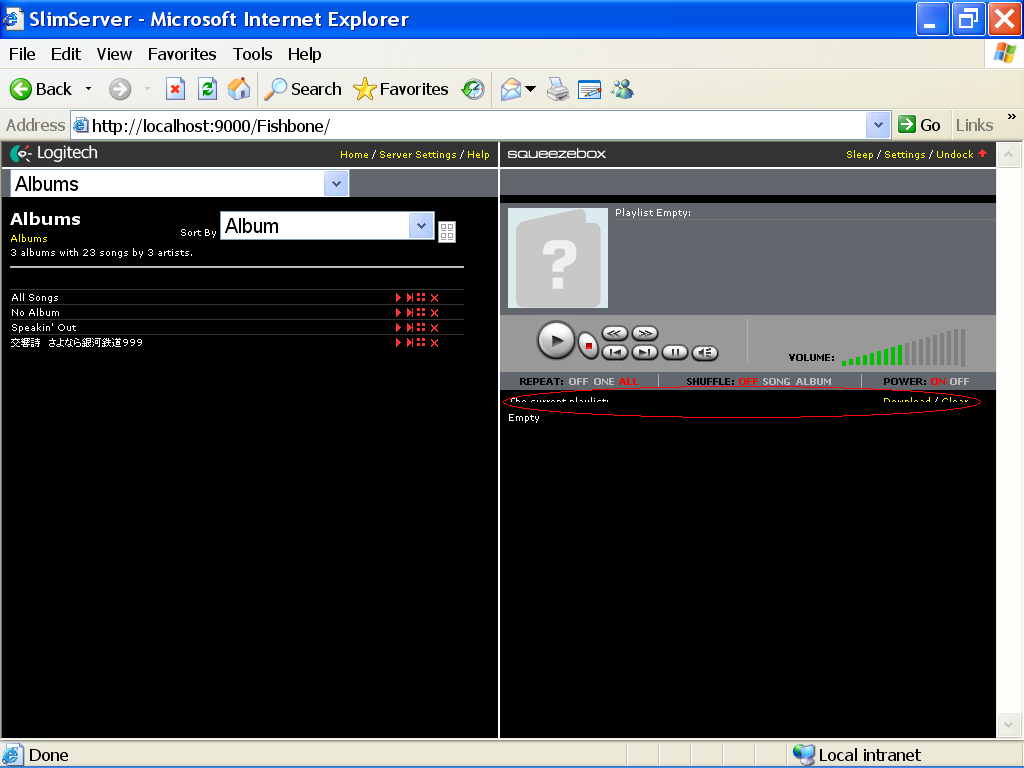Click the Stop button with red square

click(588, 345)
